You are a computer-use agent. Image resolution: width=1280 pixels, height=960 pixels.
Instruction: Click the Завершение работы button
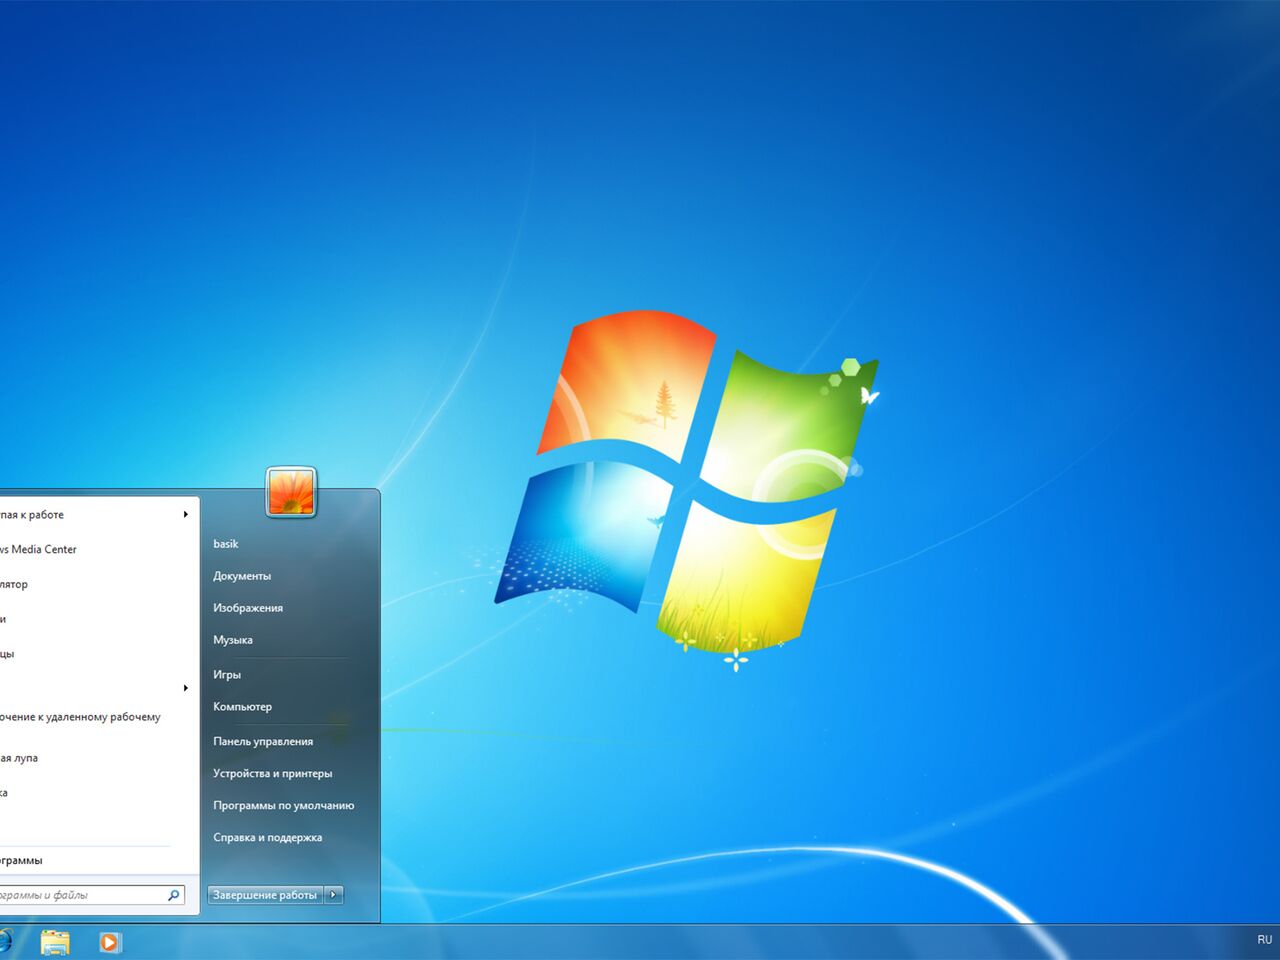point(265,895)
